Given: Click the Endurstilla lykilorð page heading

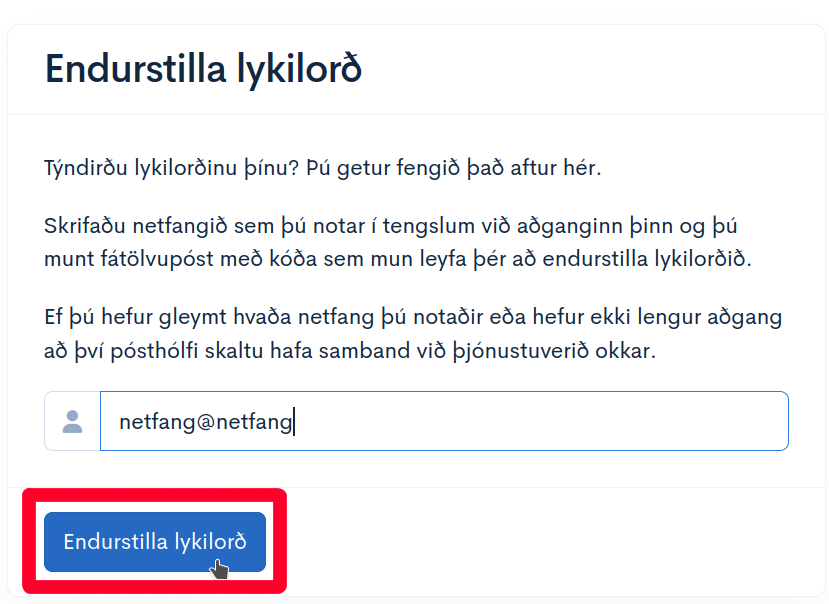Looking at the screenshot, I should pos(203,70).
